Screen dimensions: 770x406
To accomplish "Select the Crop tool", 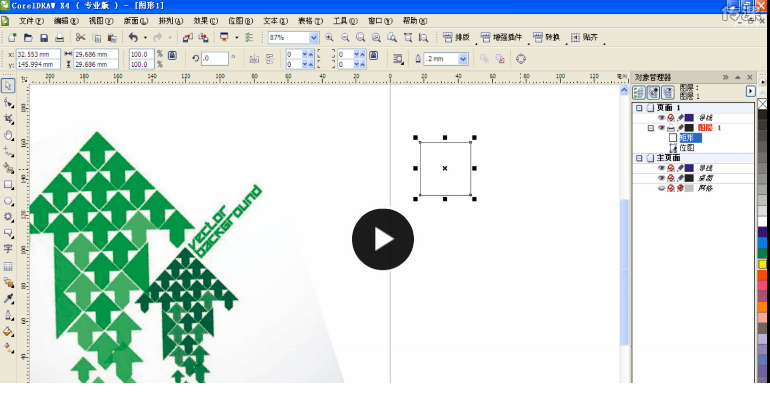I will (x=8, y=119).
